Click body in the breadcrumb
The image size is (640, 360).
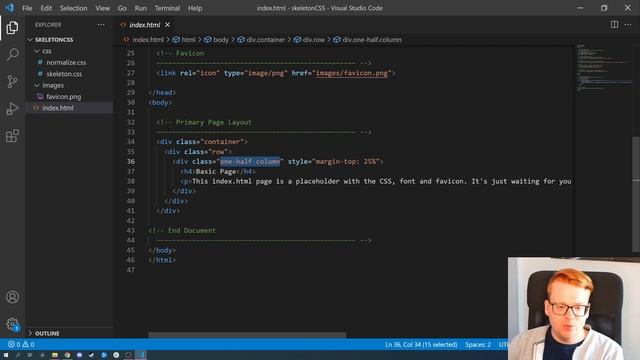(221, 40)
